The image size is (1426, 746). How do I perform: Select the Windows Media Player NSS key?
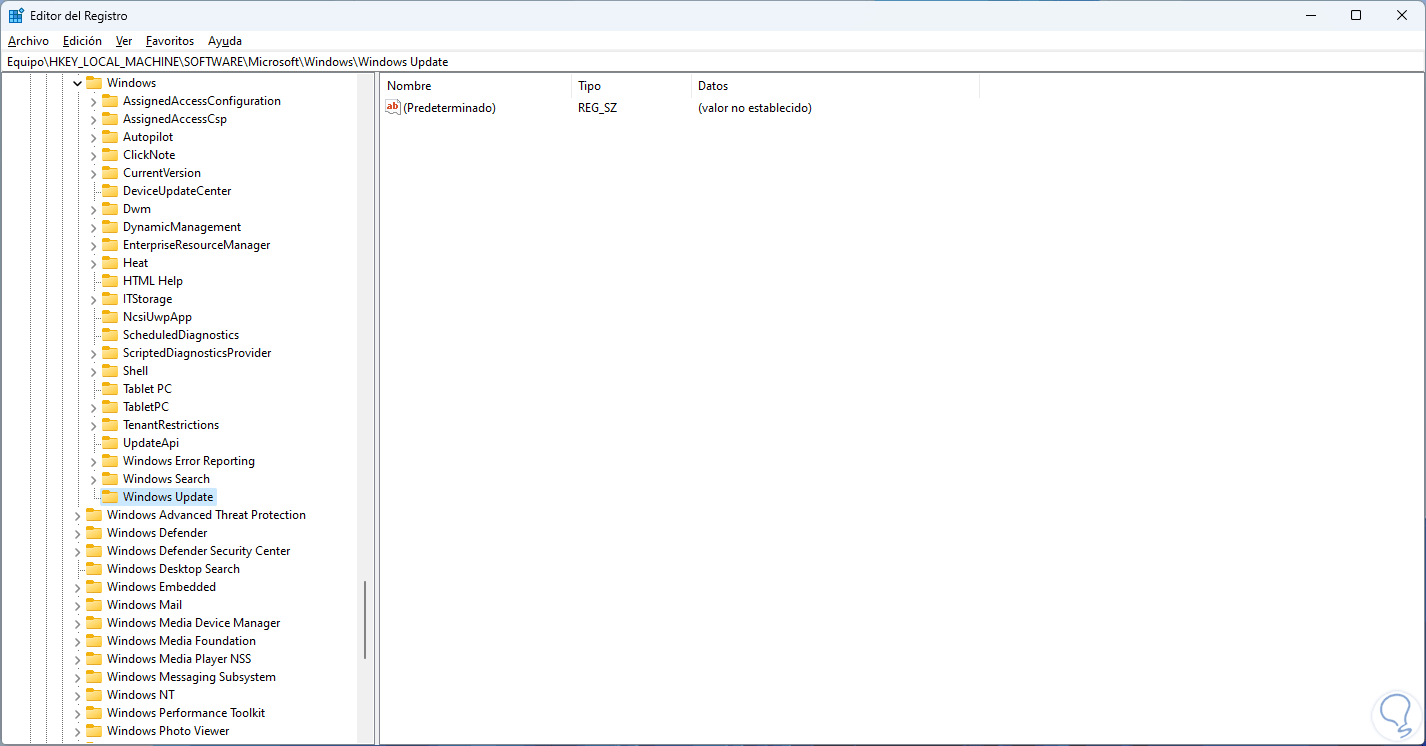(179, 659)
